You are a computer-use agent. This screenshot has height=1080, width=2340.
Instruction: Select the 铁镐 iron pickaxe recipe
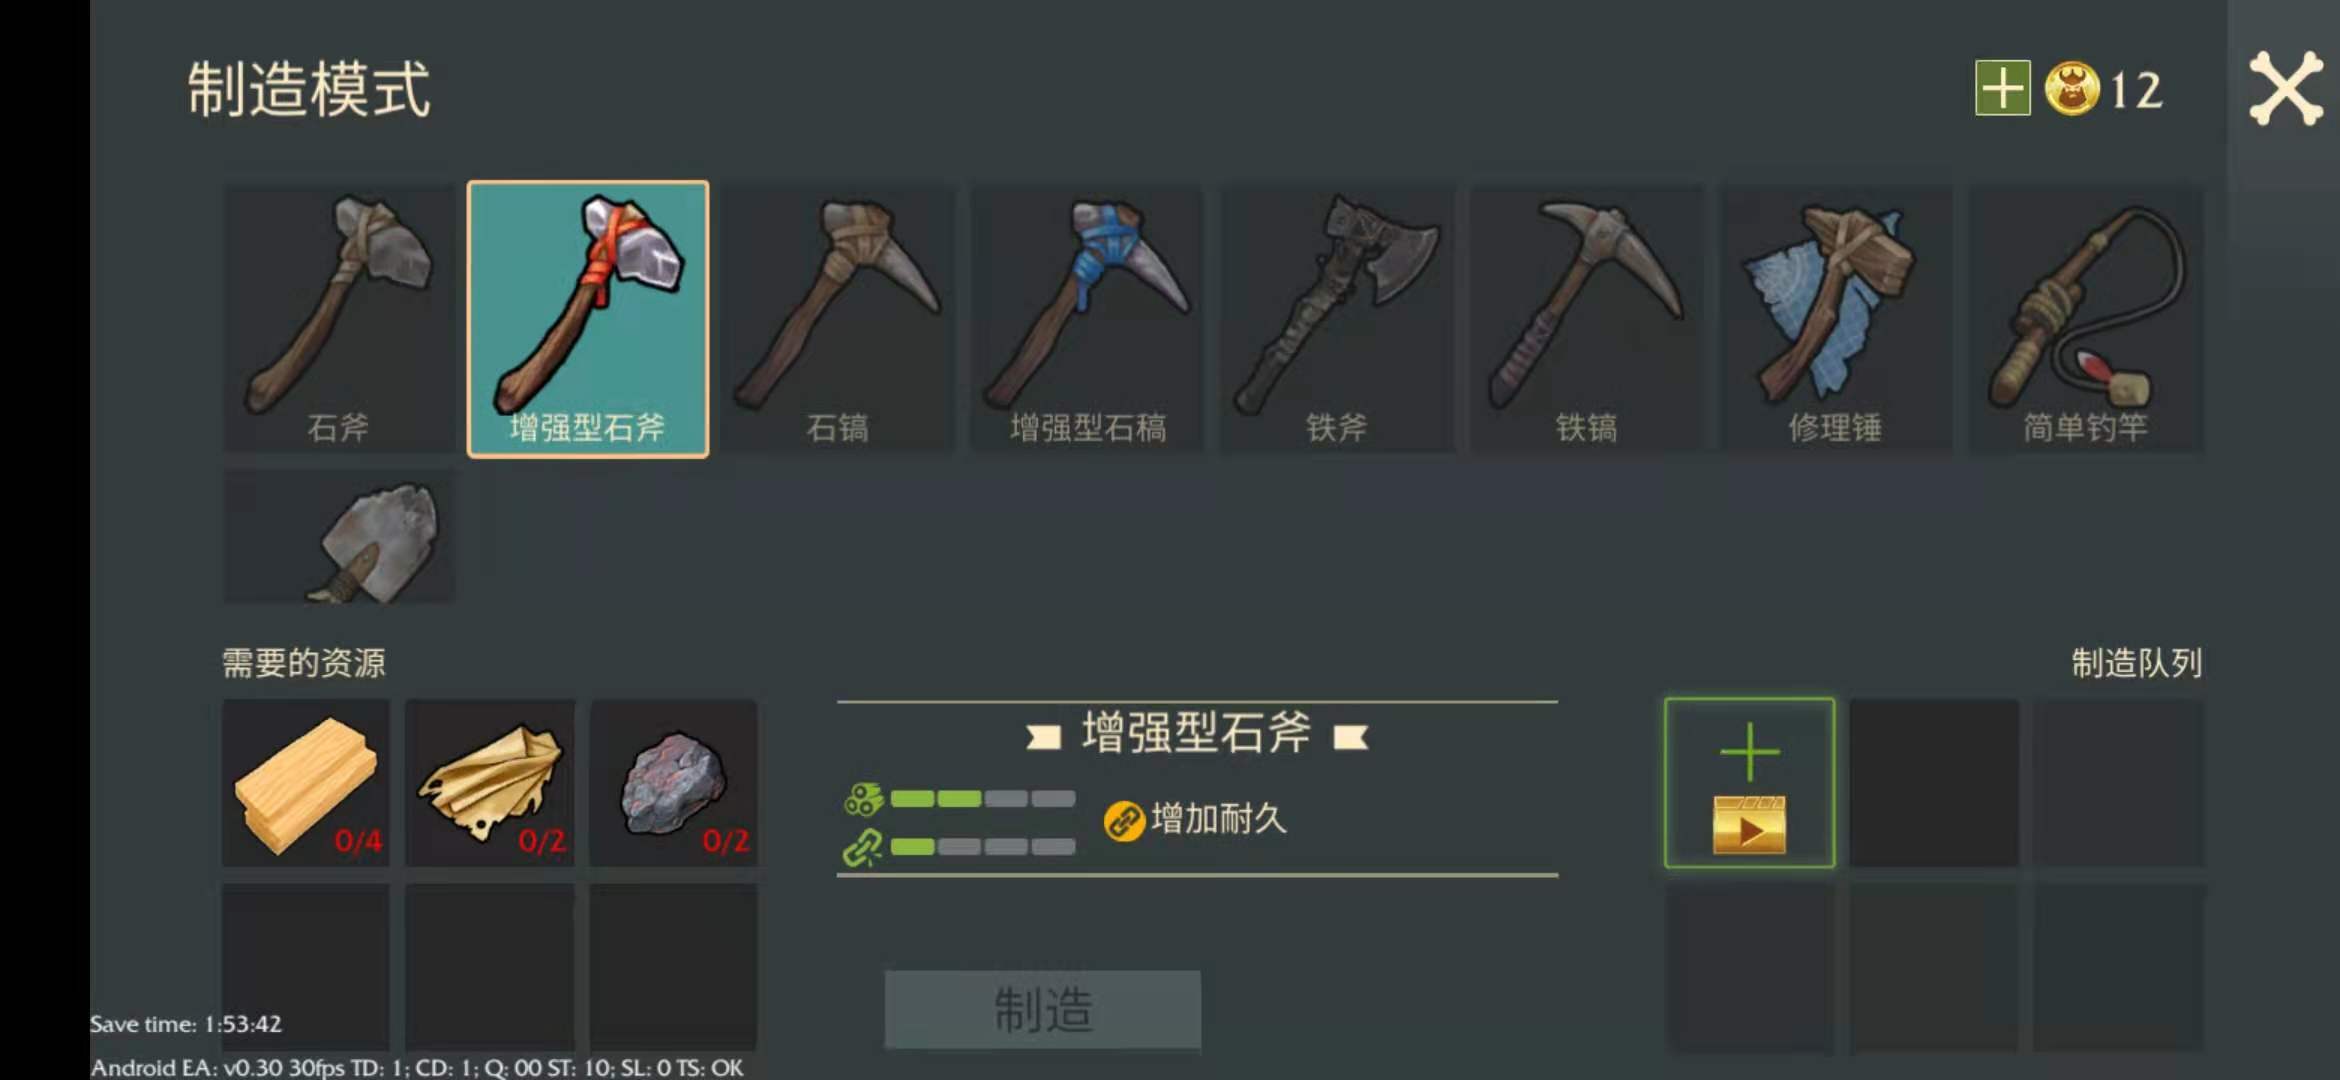[1586, 319]
